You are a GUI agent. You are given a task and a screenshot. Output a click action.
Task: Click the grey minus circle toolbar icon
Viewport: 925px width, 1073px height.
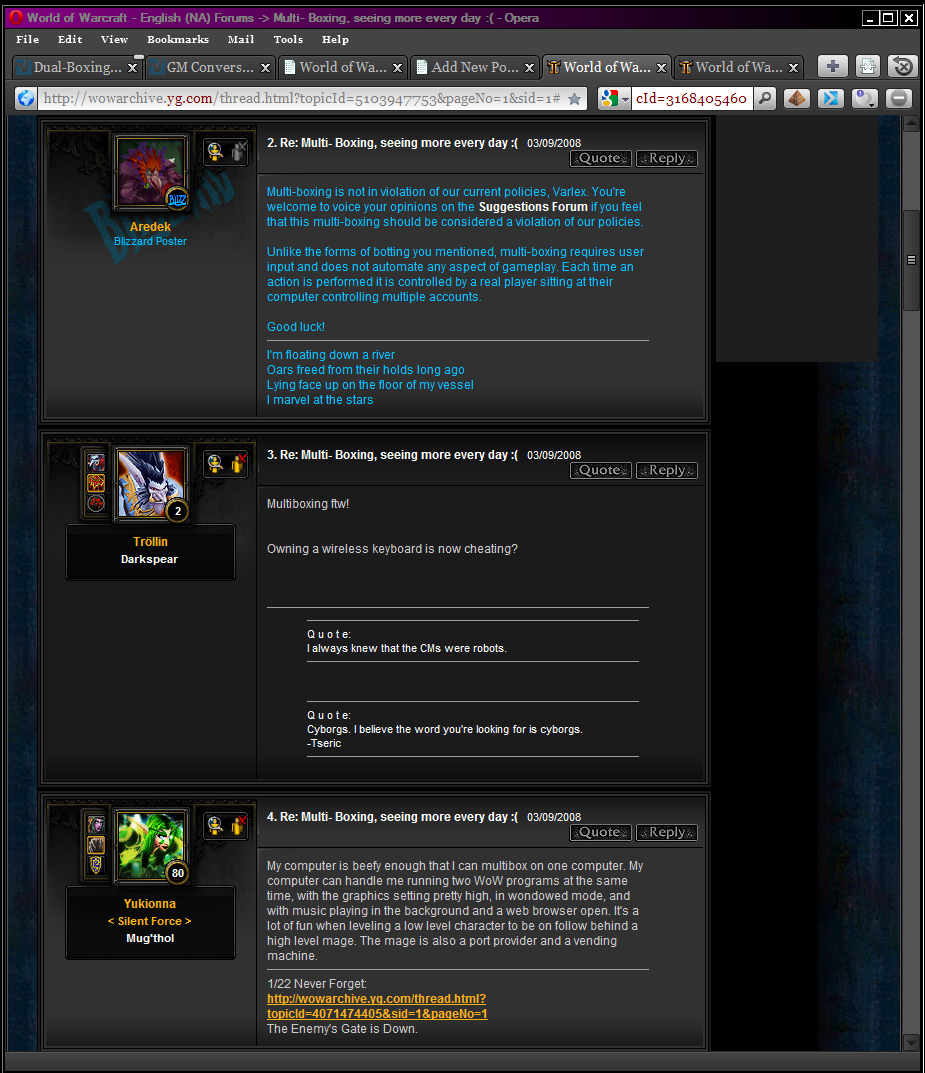point(899,99)
